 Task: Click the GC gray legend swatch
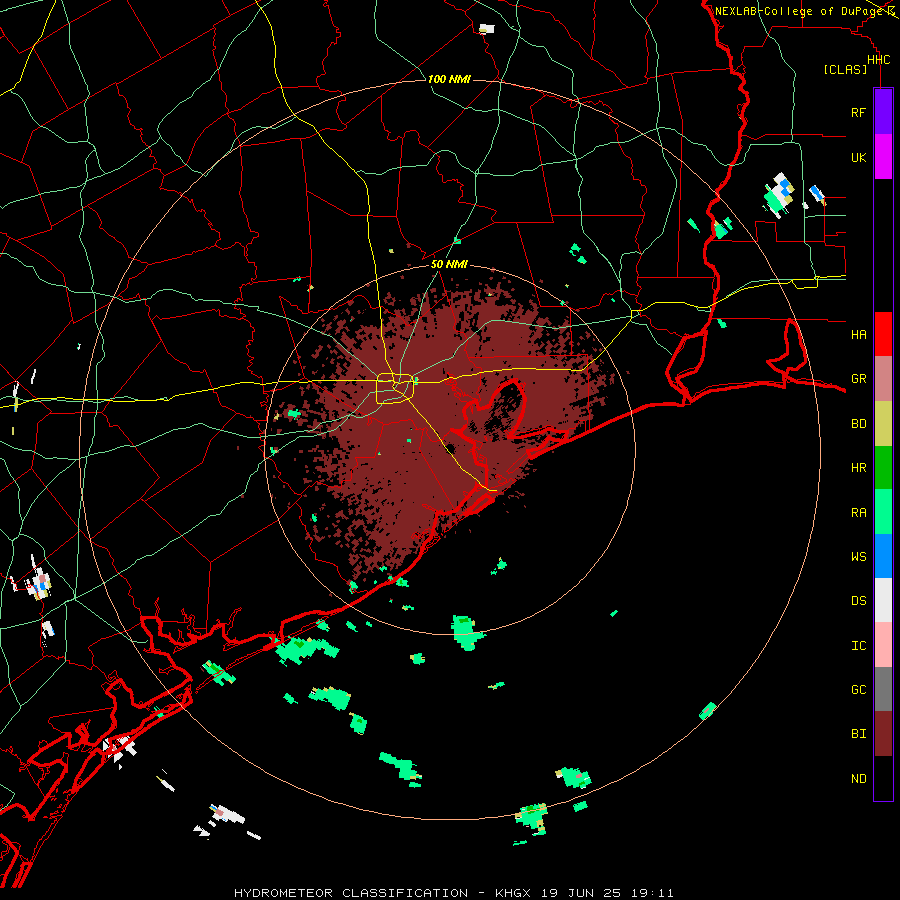pyautogui.click(x=883, y=689)
